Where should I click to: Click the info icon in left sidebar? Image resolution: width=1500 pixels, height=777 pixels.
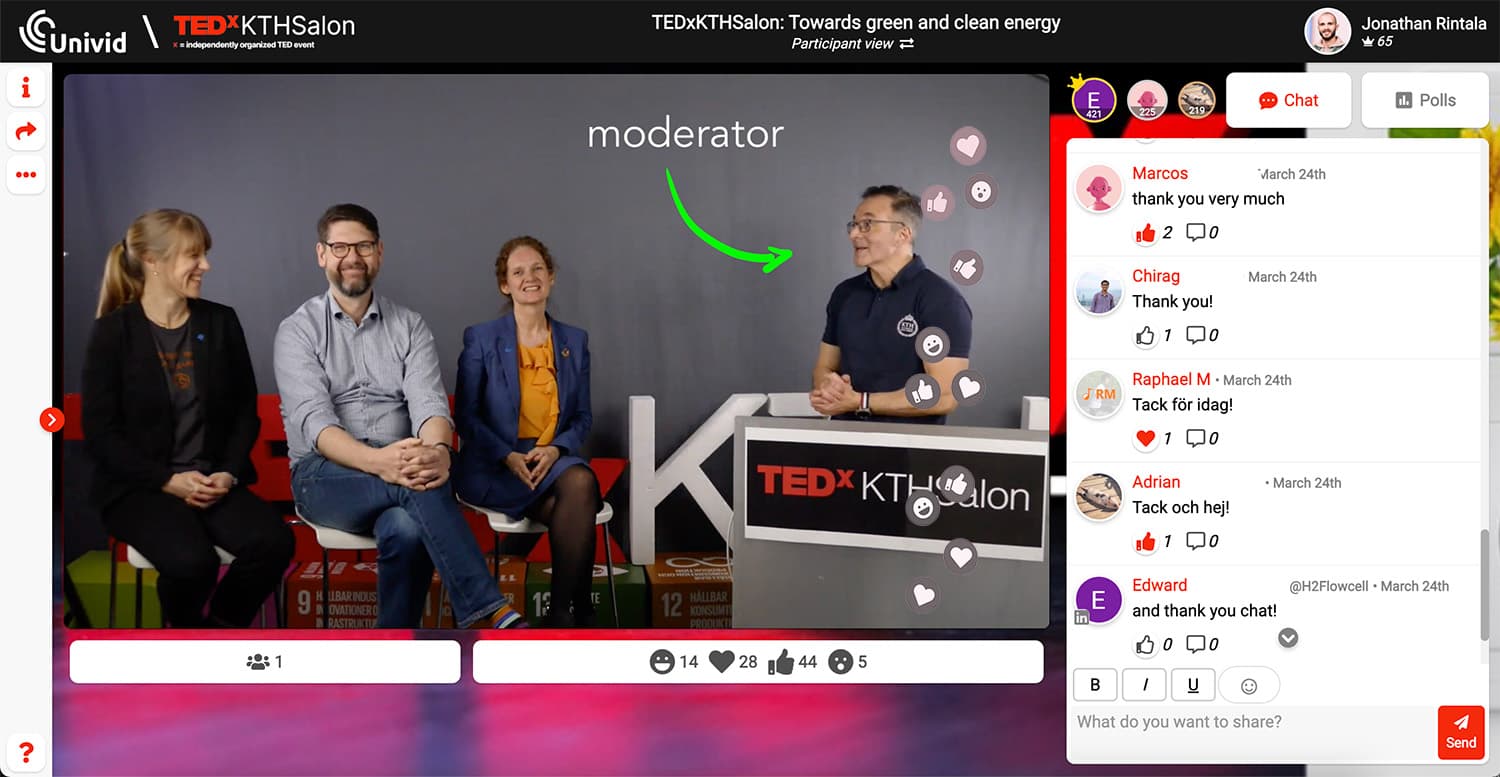click(26, 88)
